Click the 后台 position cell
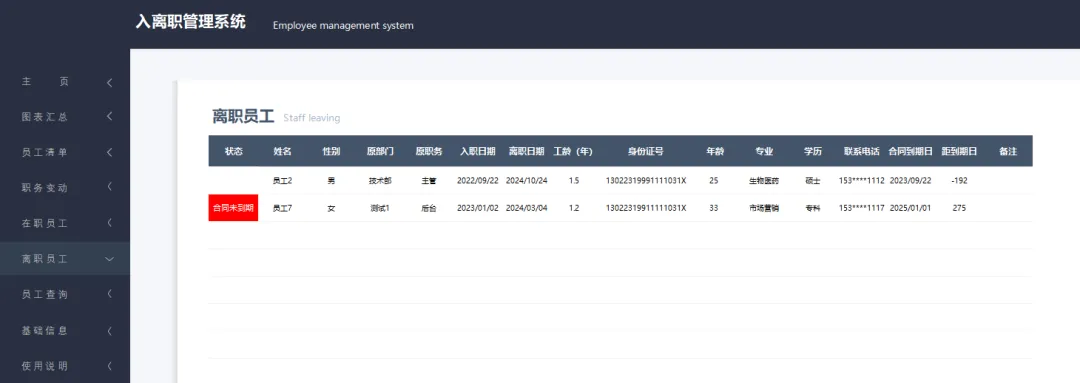Image resolution: width=1080 pixels, height=383 pixels. 428,208
